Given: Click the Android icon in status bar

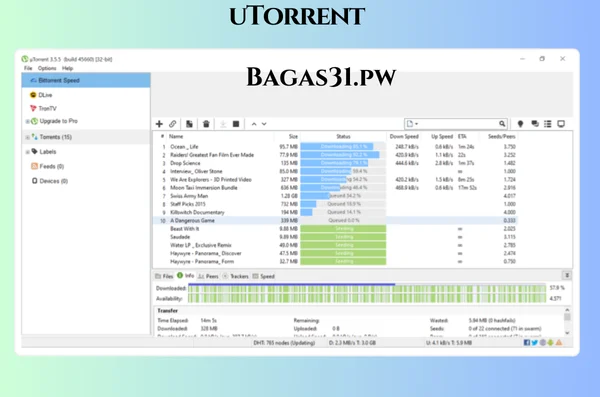Looking at the screenshot, I should 551,343.
